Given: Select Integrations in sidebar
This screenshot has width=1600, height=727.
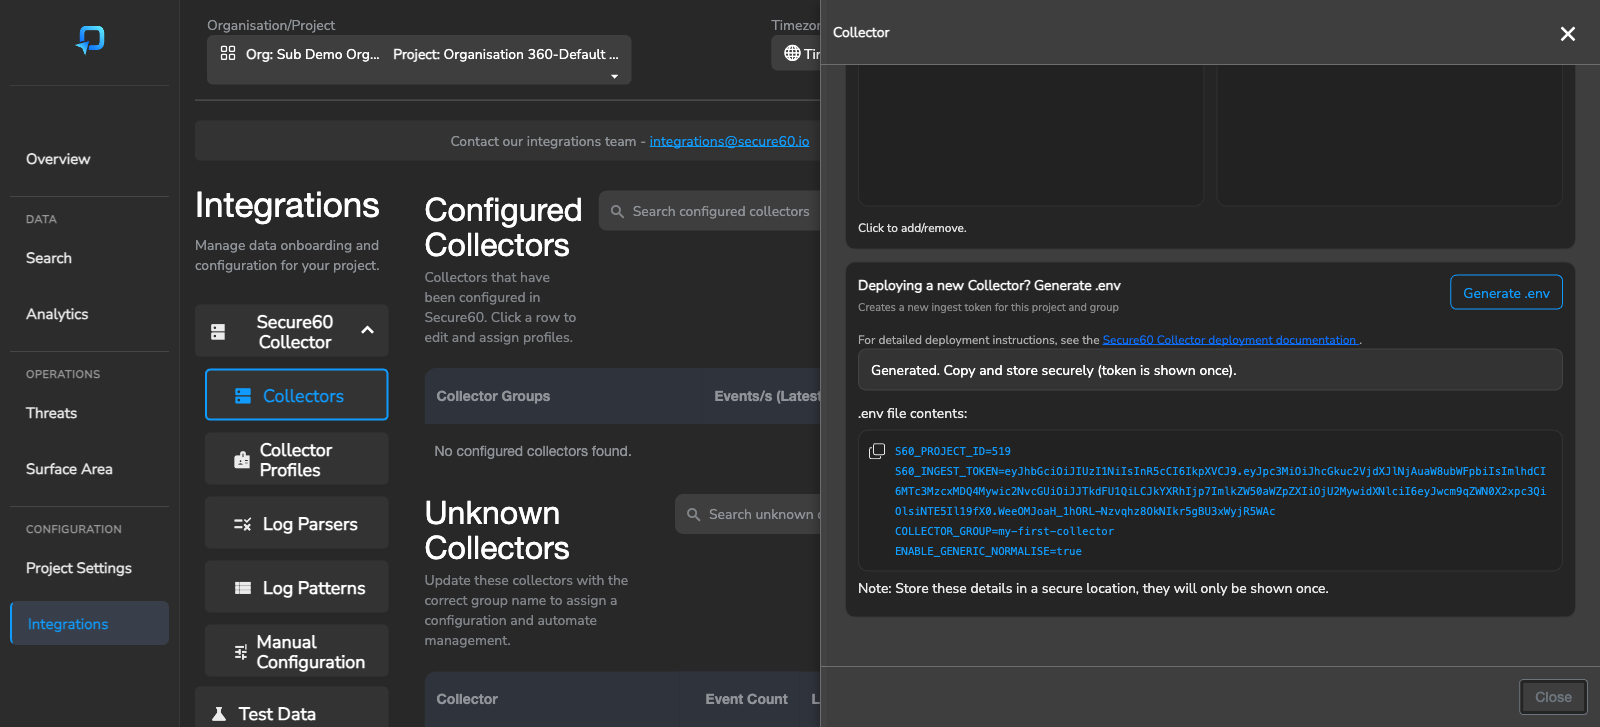Looking at the screenshot, I should tap(89, 623).
